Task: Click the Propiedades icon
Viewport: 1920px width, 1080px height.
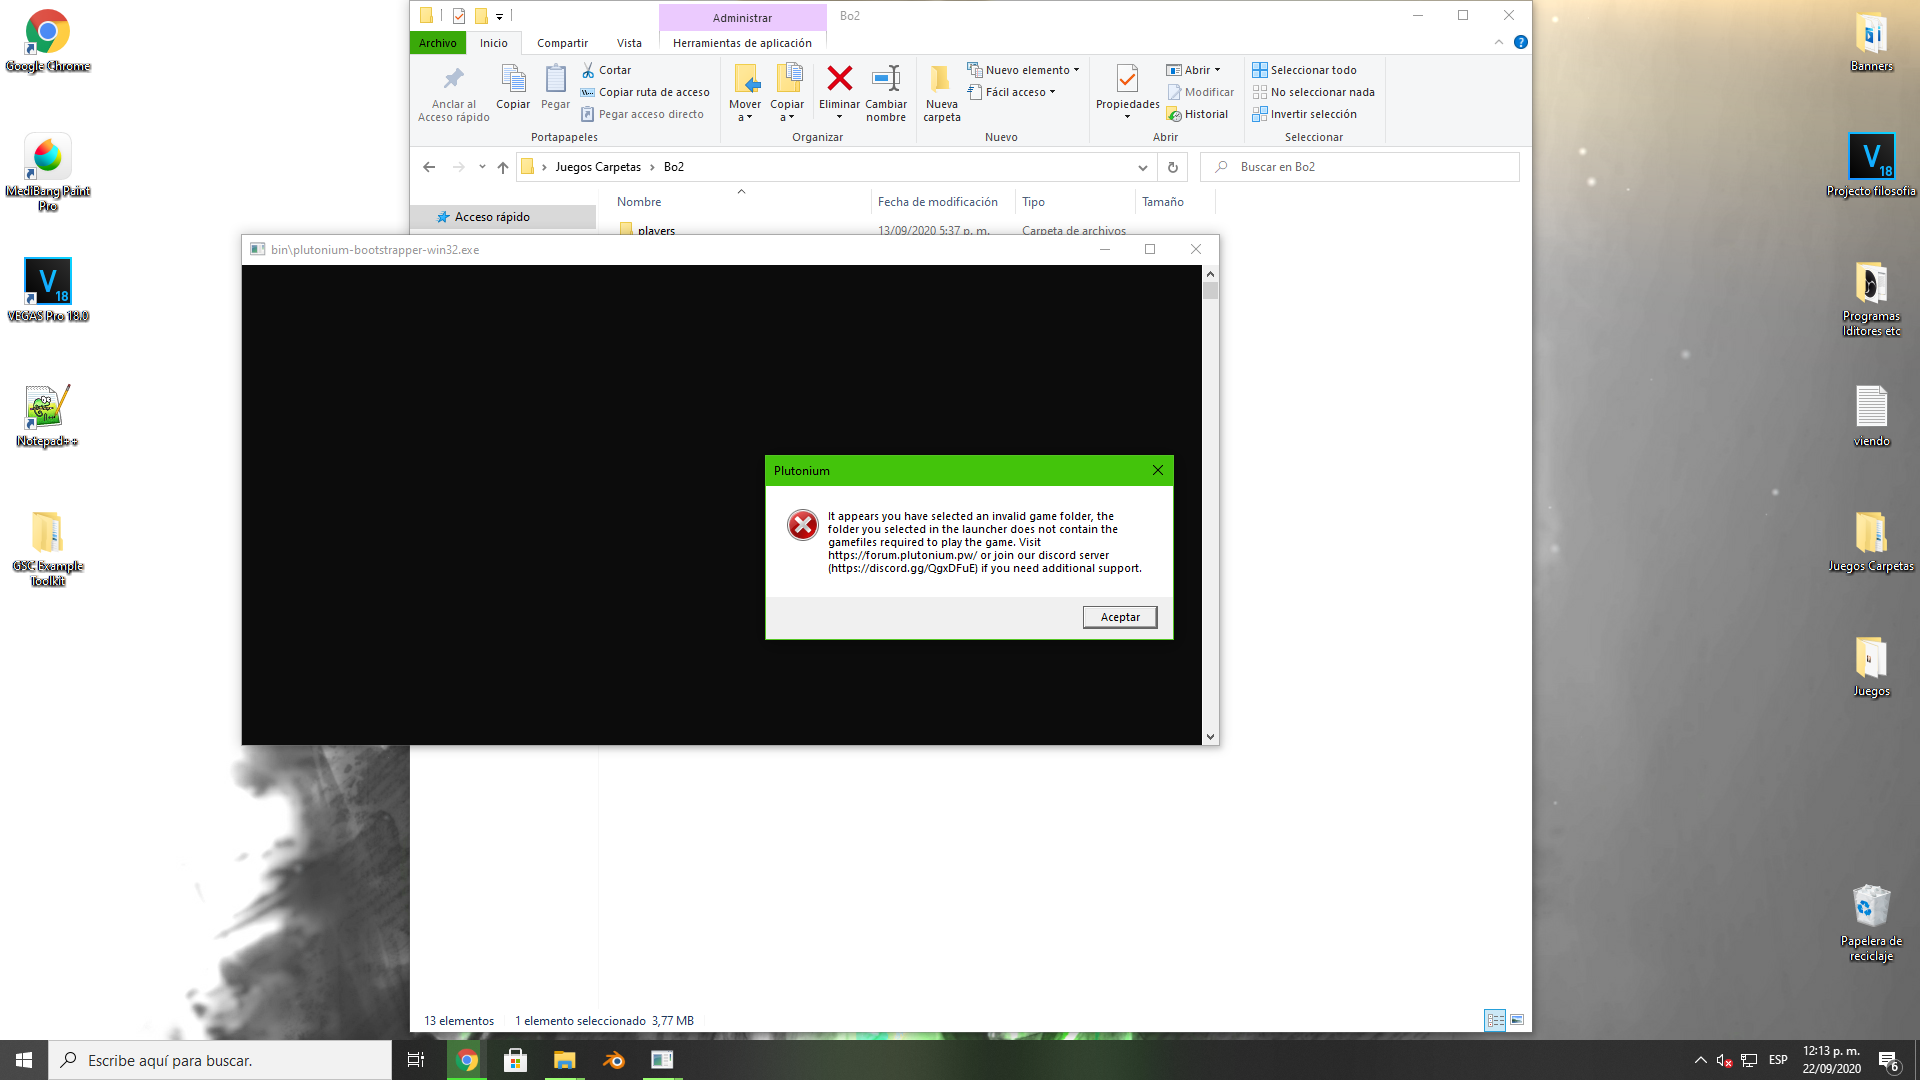Action: pyautogui.click(x=1127, y=78)
